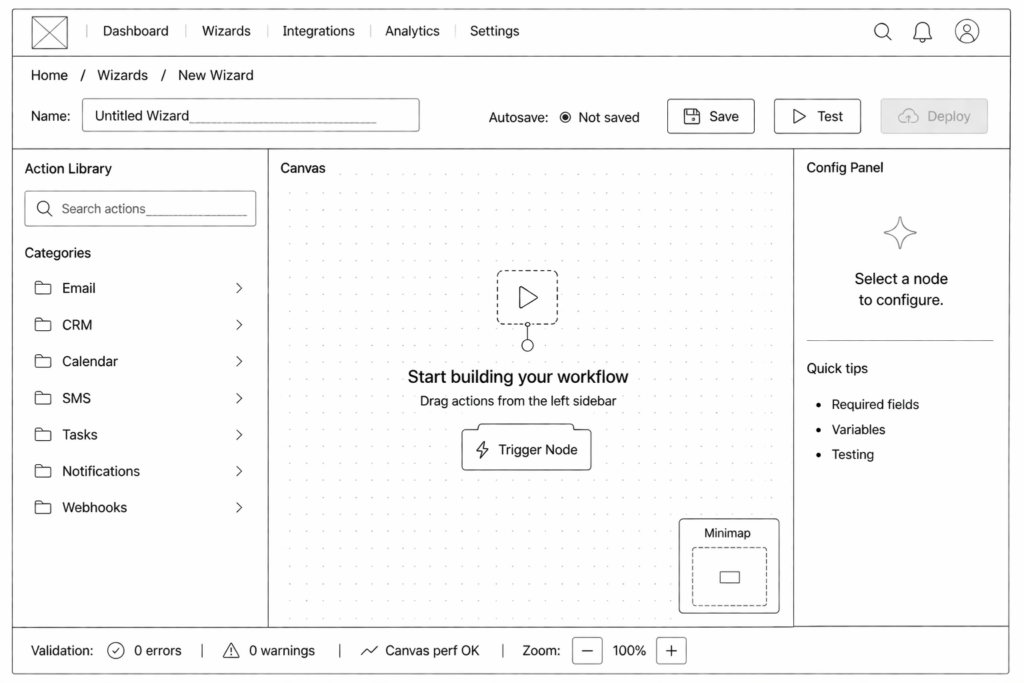This screenshot has height=683, width=1024.
Task: Click the 0 warnings triangle icon
Action: click(x=231, y=651)
